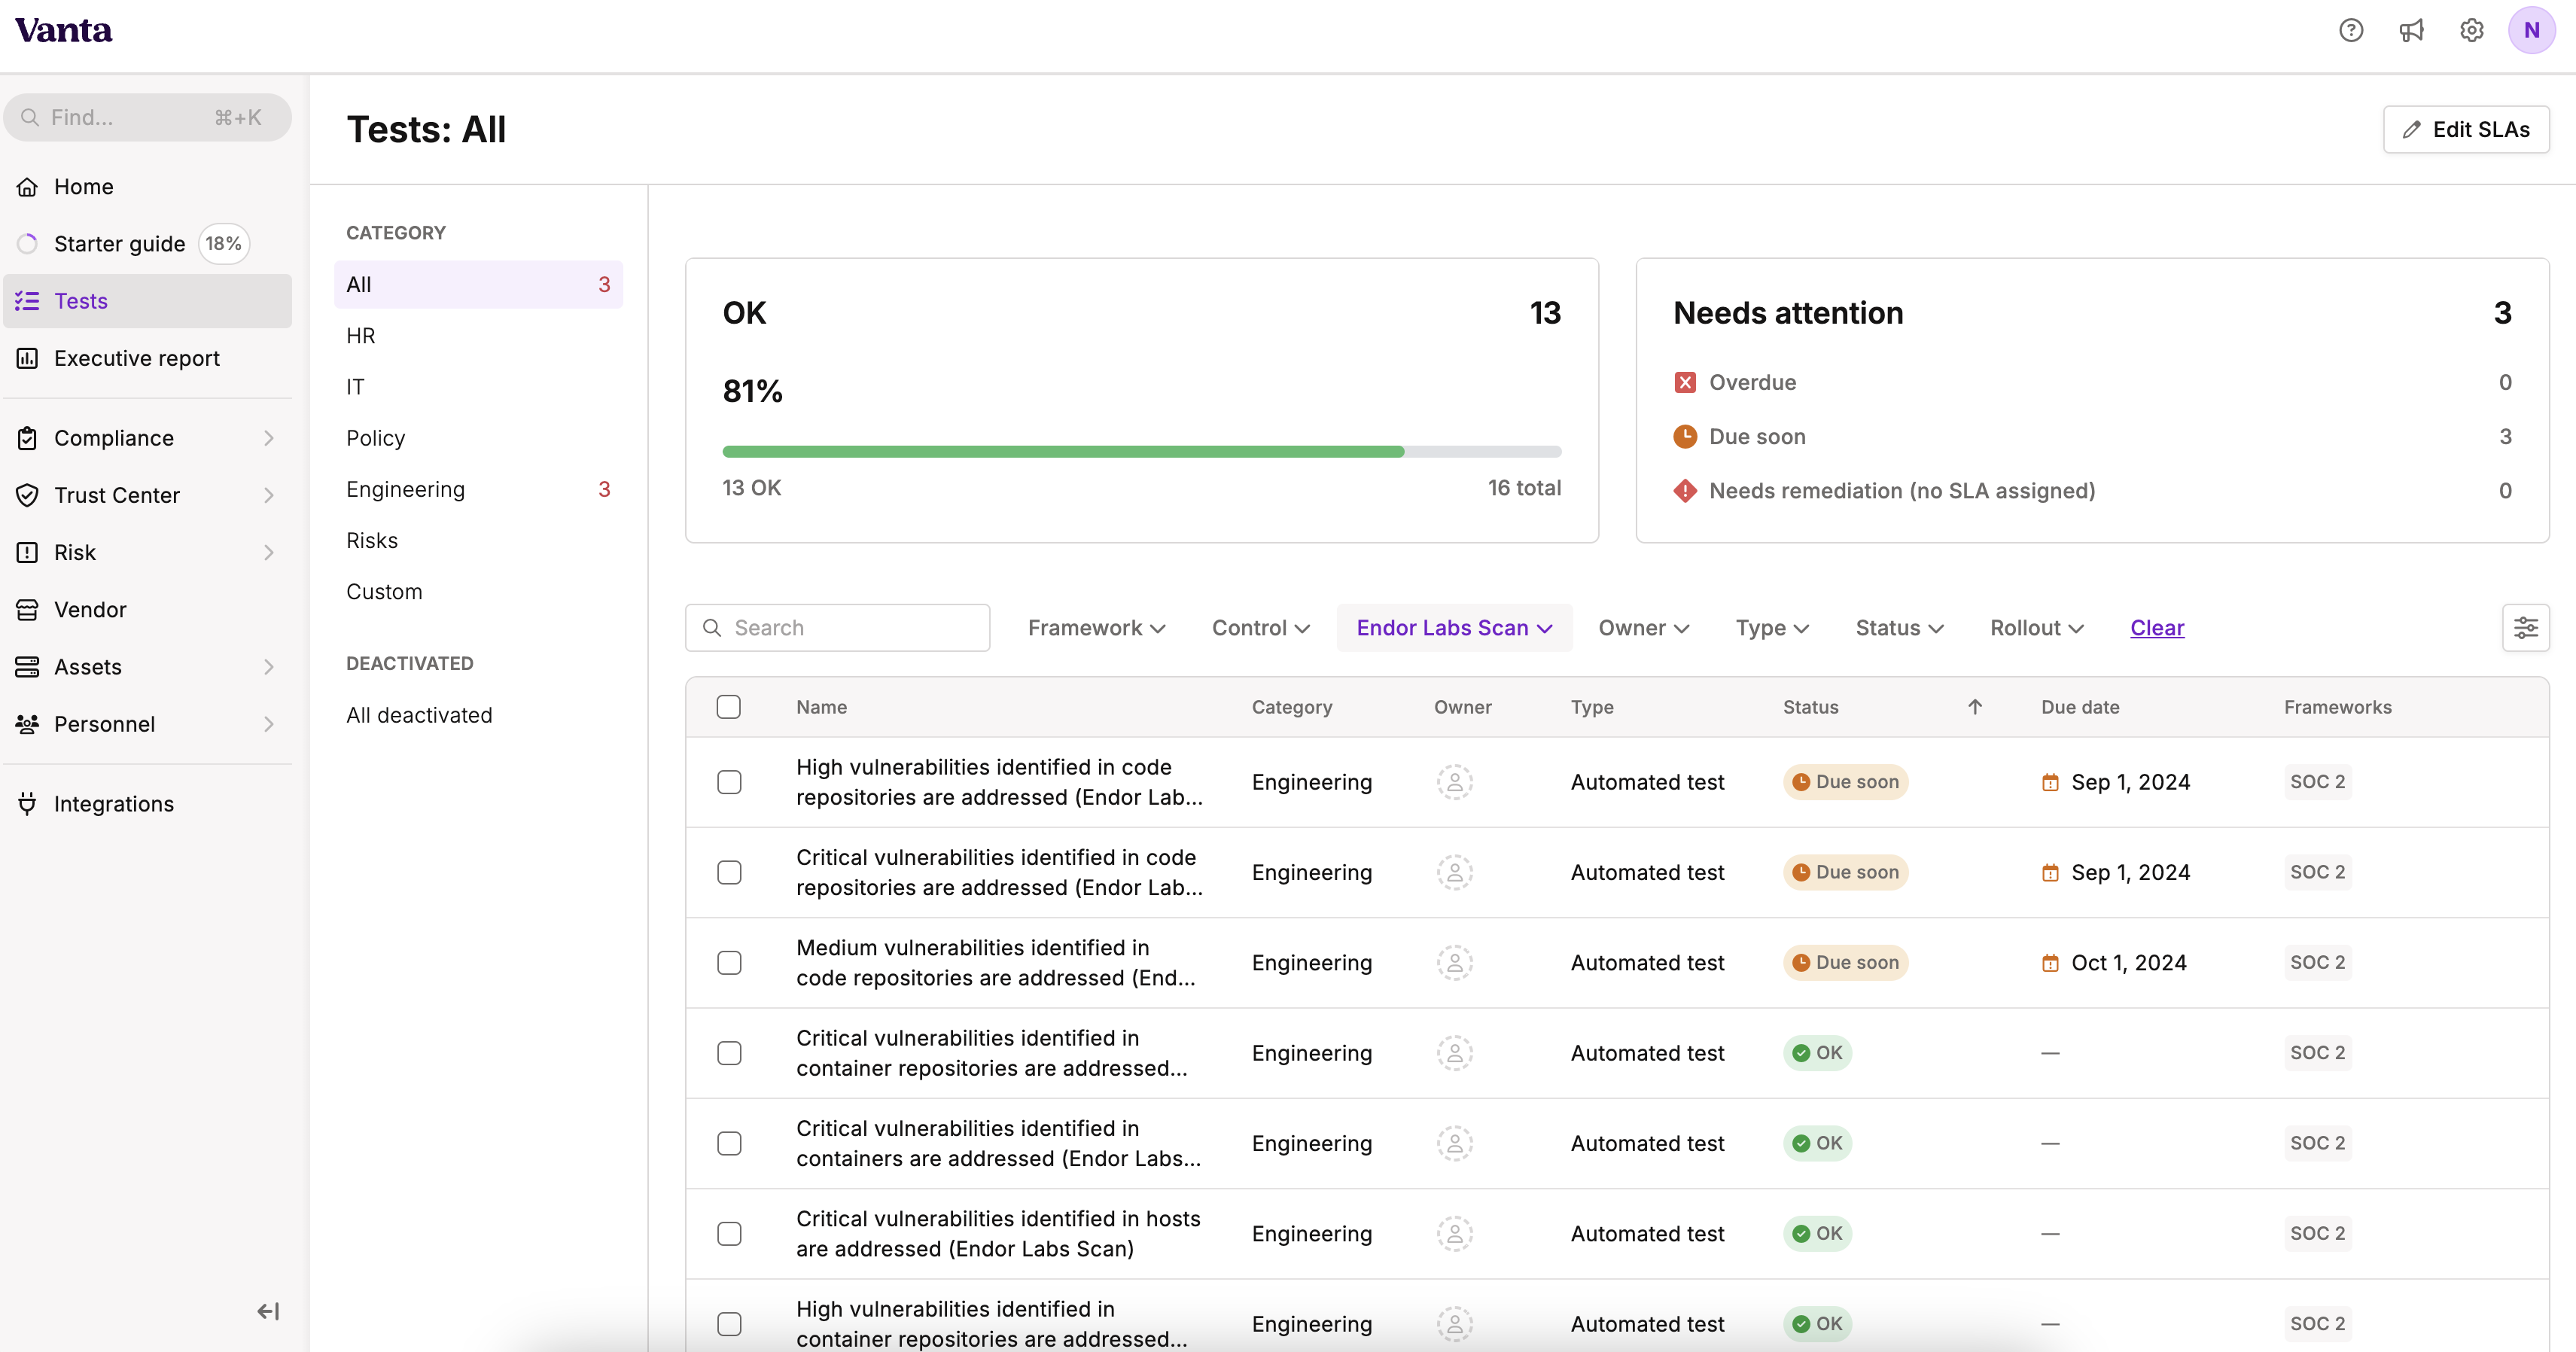Click the OK green checkmark icon
The image size is (2576, 1352).
point(1801,1052)
